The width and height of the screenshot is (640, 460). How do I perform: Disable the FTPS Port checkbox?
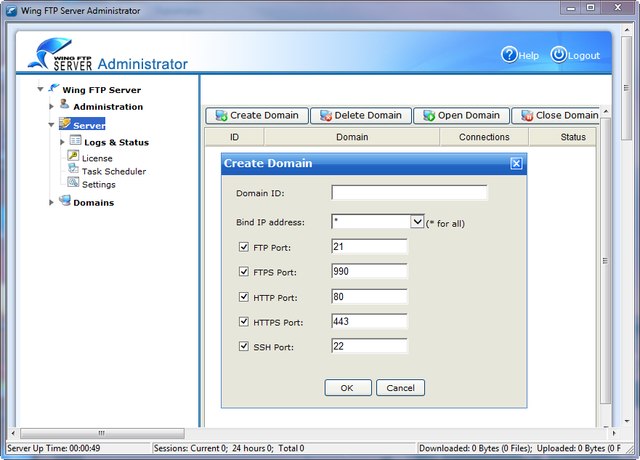(244, 271)
